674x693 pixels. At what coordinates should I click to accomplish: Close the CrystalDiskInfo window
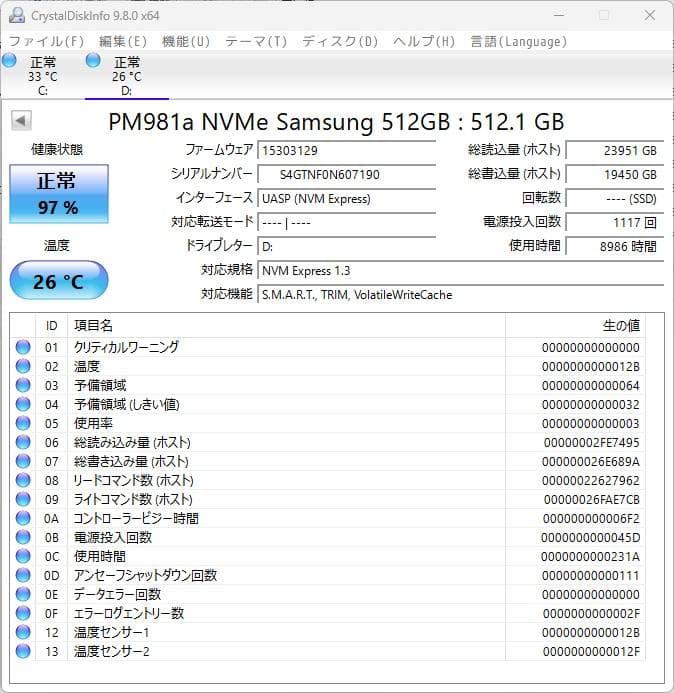point(649,15)
